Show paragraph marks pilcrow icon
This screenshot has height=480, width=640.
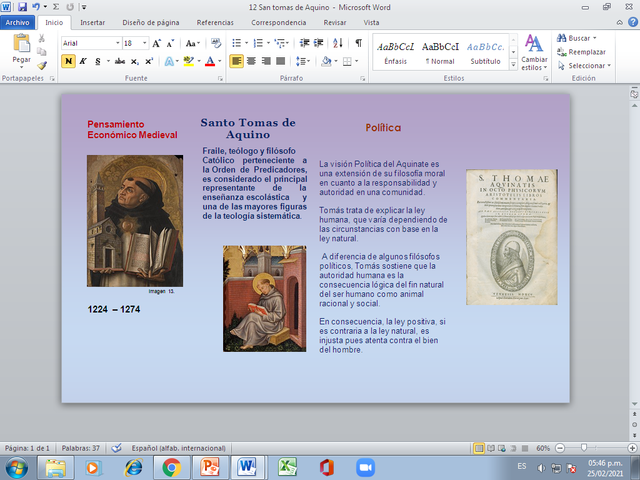click(358, 43)
